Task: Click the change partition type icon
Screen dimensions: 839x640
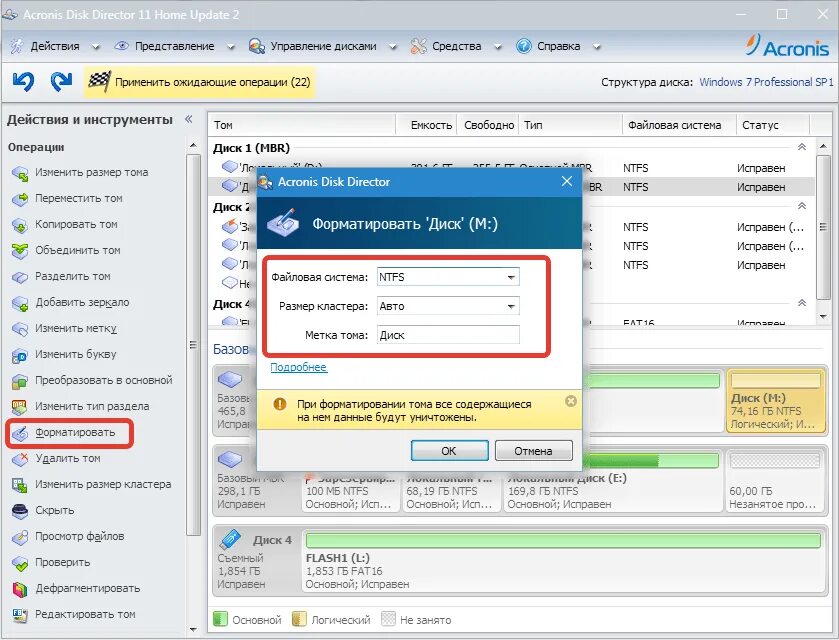Action: 20,407
